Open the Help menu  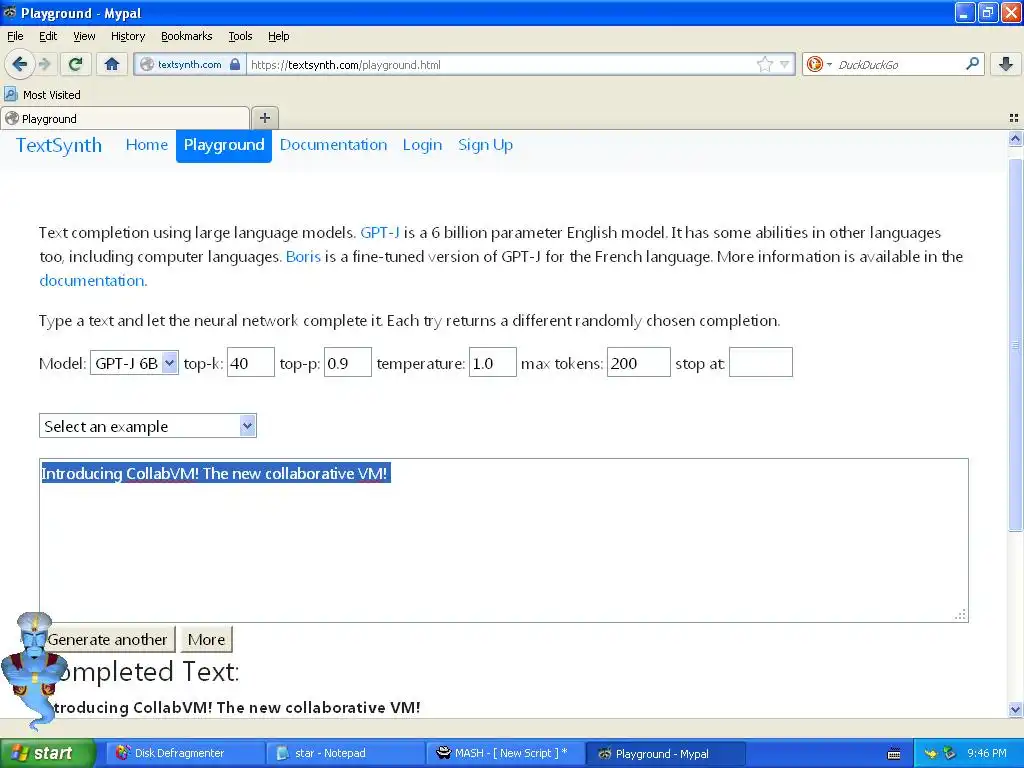tap(279, 36)
